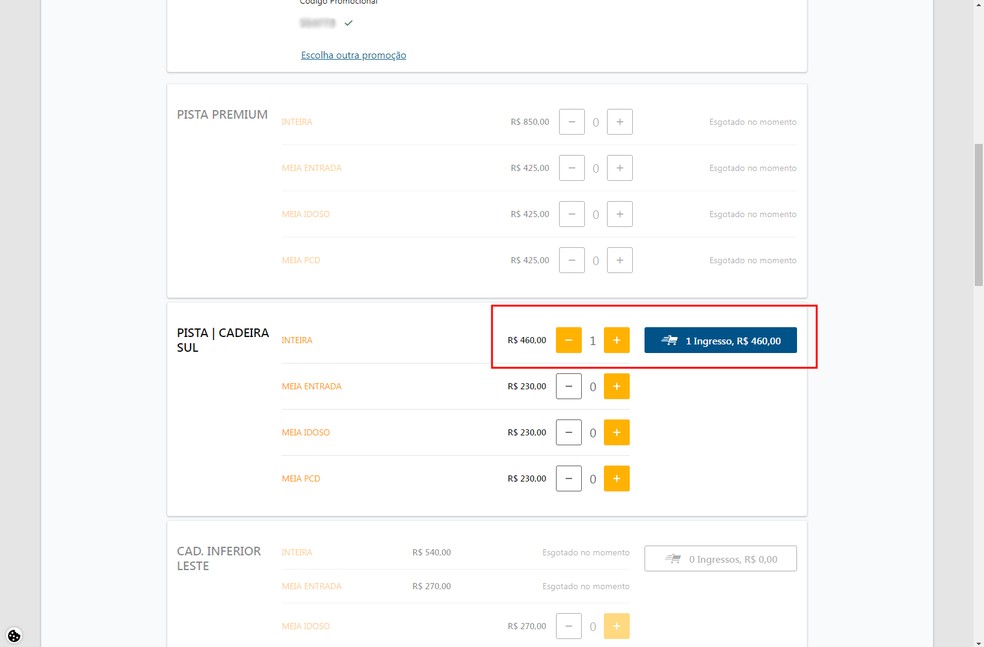Click Esgotado no momento beside R$ 540,00
Viewport: 984px width, 647px height.
586,552
